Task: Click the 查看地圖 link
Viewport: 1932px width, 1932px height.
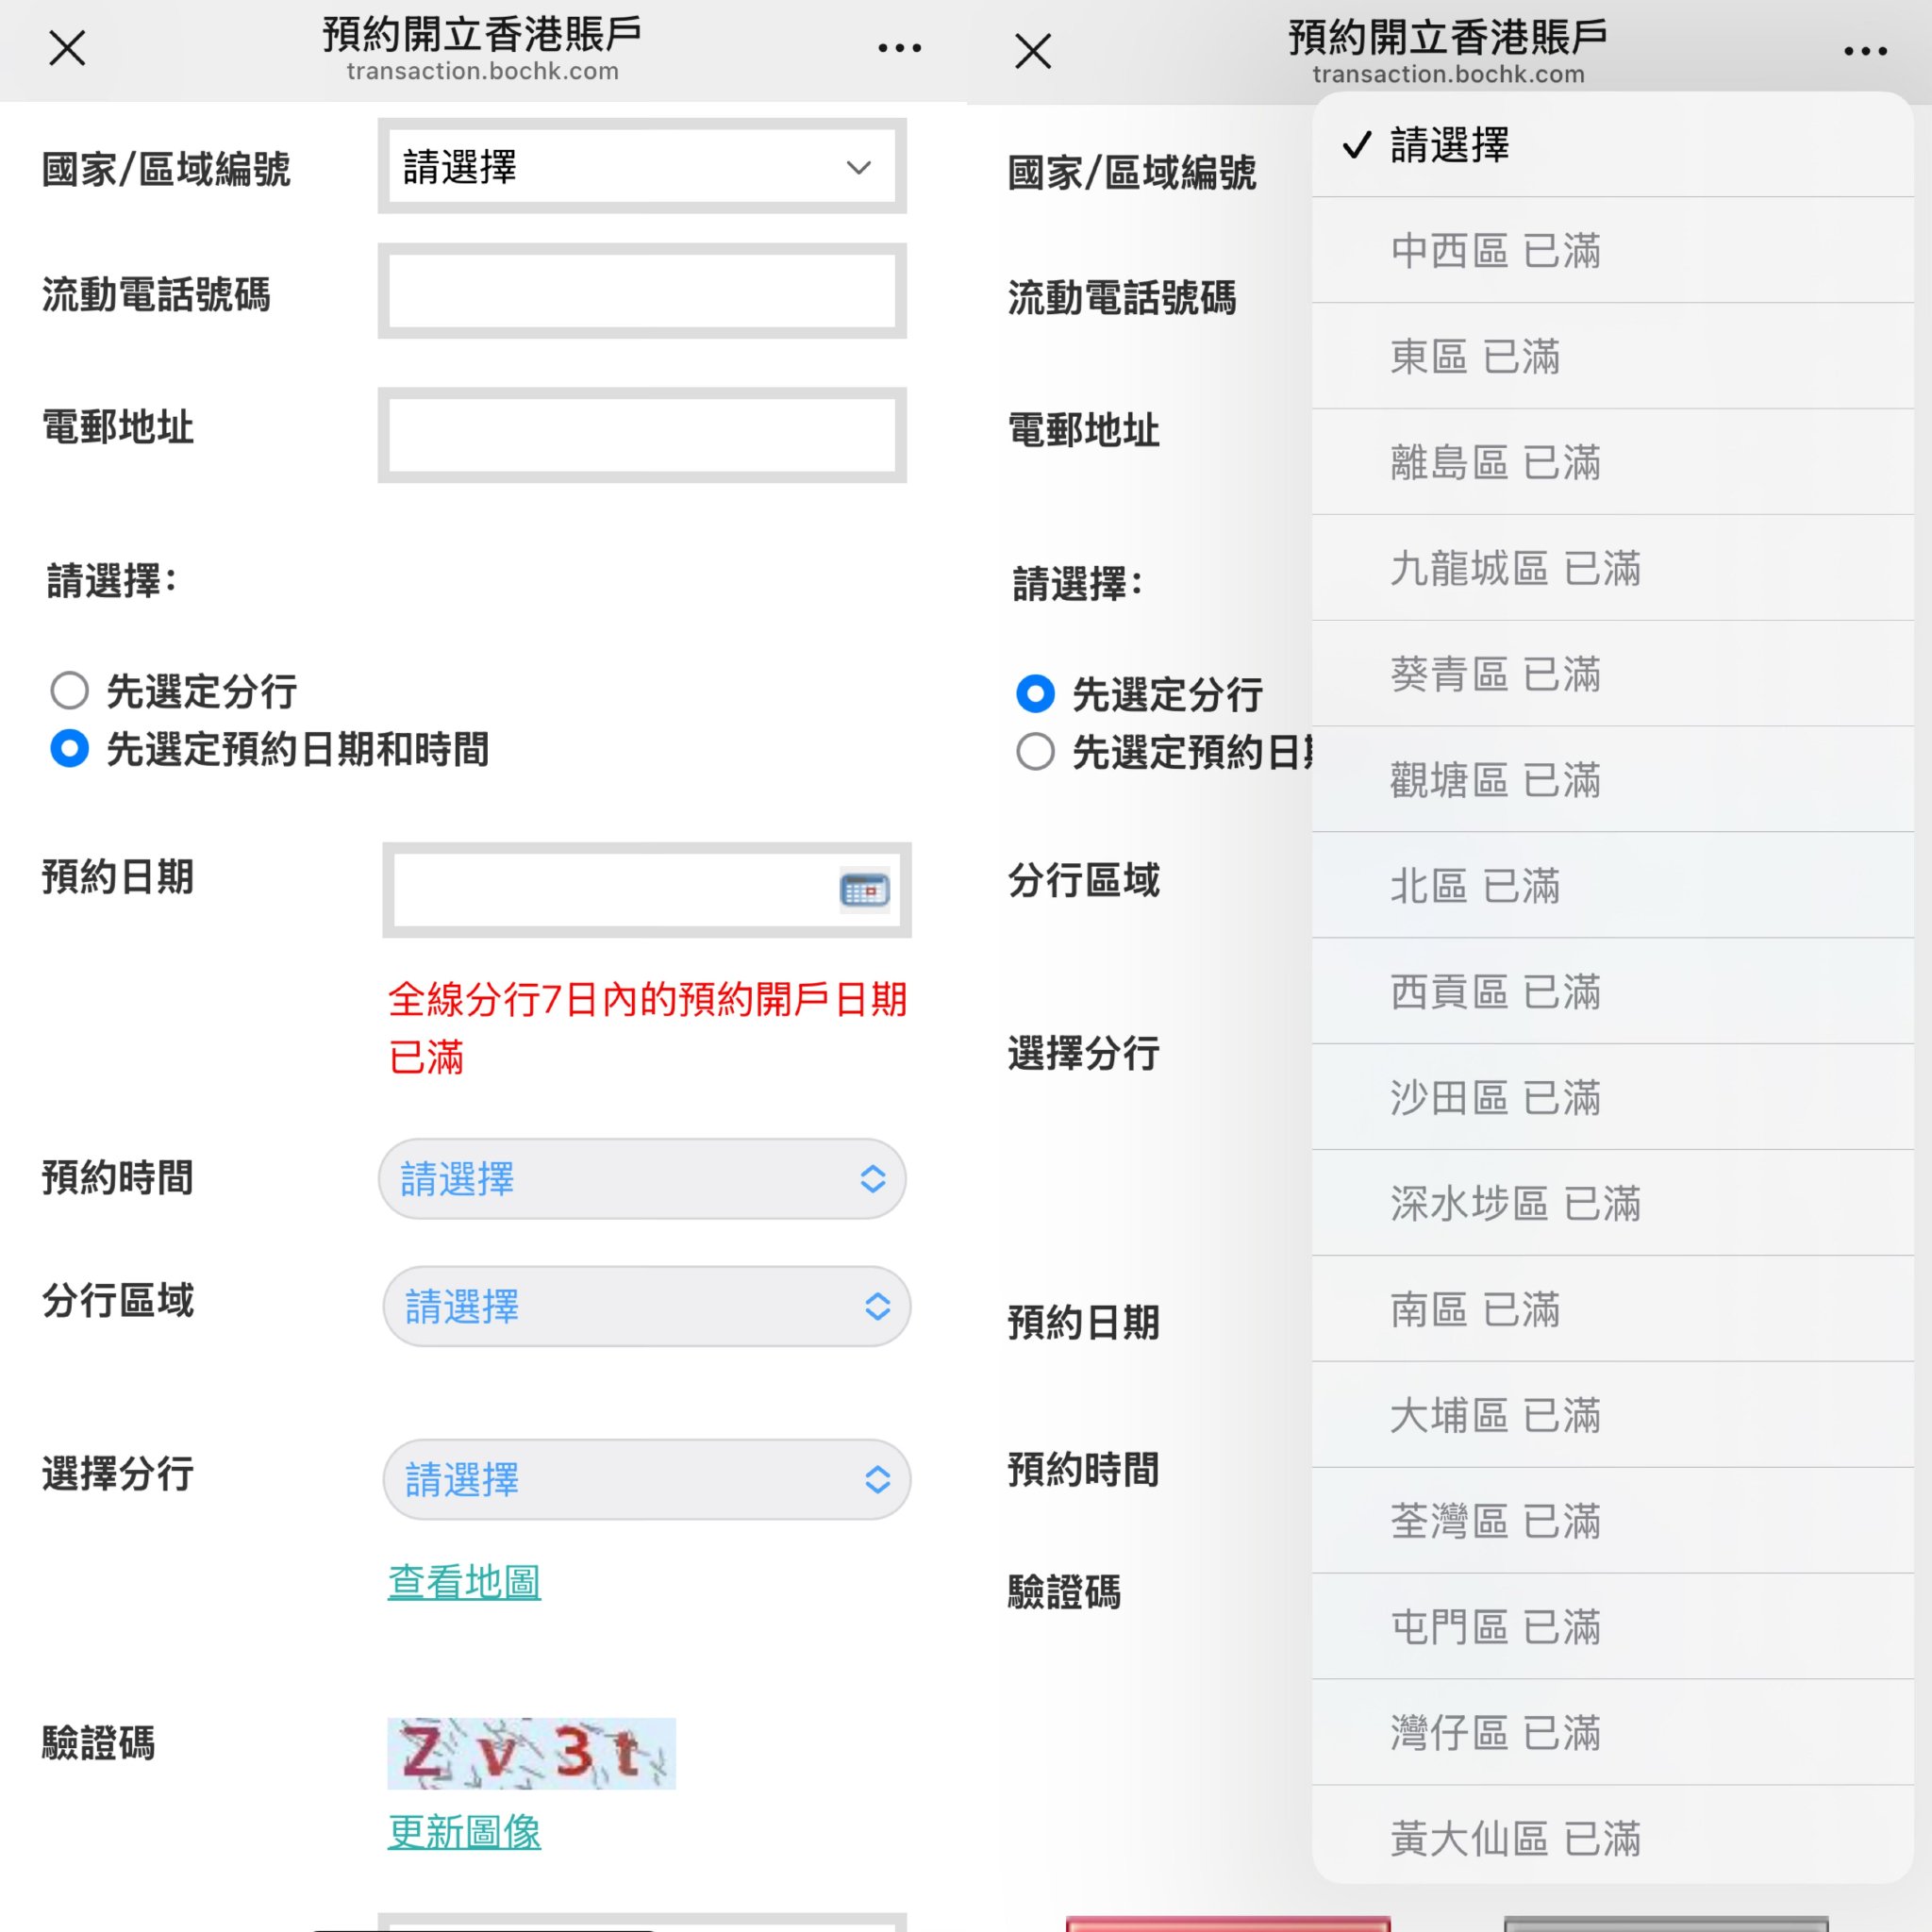Action: click(464, 1581)
